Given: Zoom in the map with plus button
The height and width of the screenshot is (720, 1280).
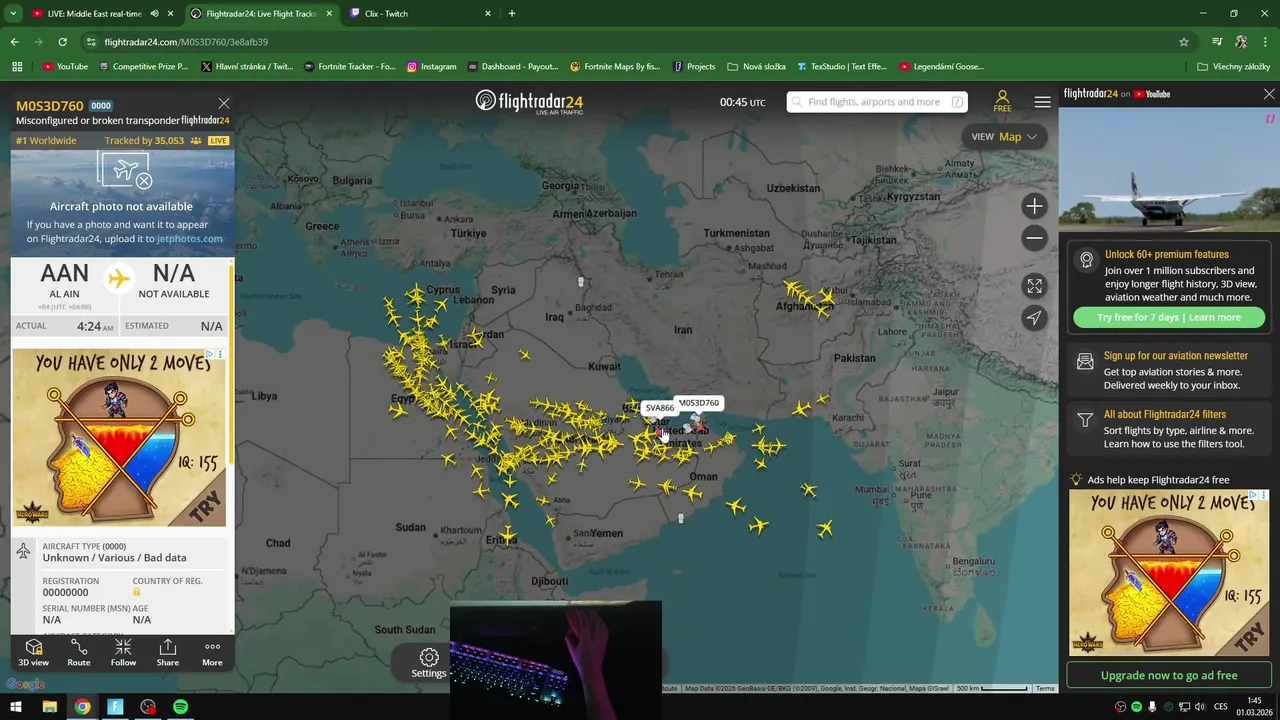Looking at the screenshot, I should pyautogui.click(x=1034, y=206).
